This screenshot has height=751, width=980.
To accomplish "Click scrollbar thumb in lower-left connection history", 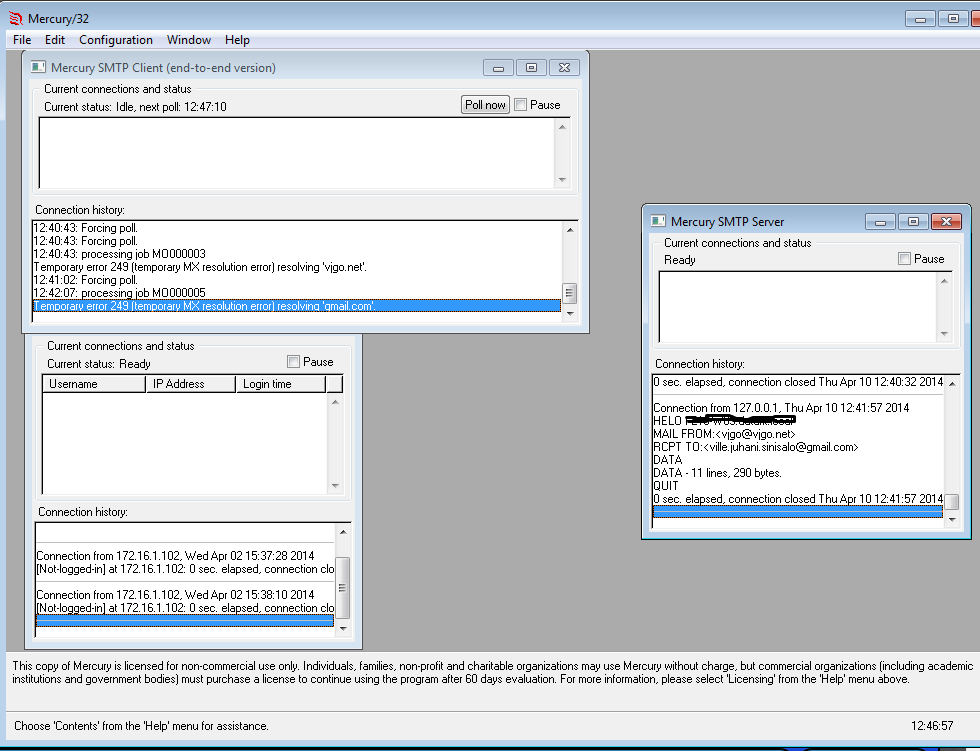I will 342,587.
